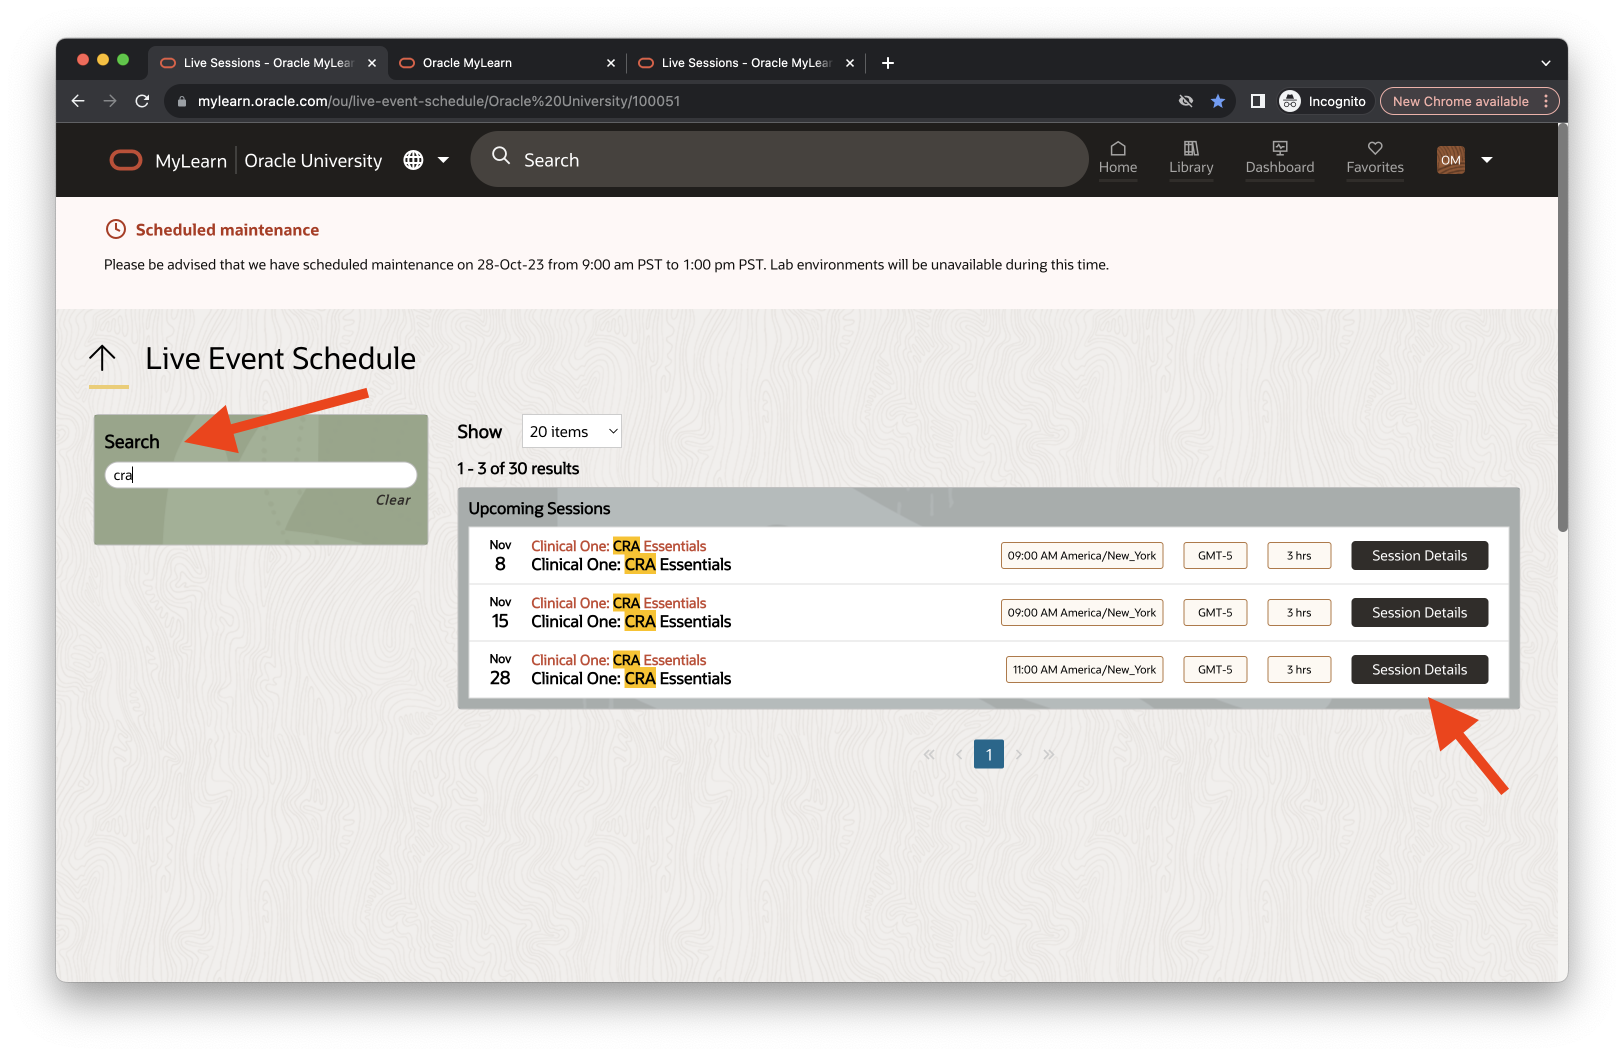Expand the user account dropdown arrow
The image size is (1624, 1056).
(1487, 160)
